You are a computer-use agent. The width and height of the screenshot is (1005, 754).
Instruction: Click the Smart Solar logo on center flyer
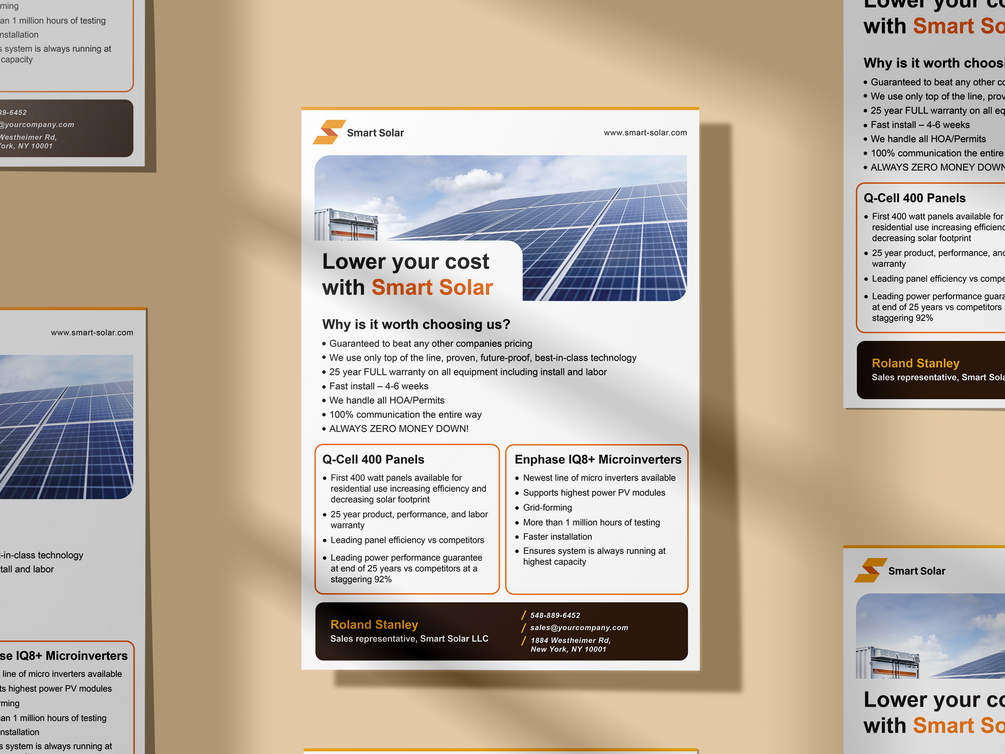coord(329,132)
